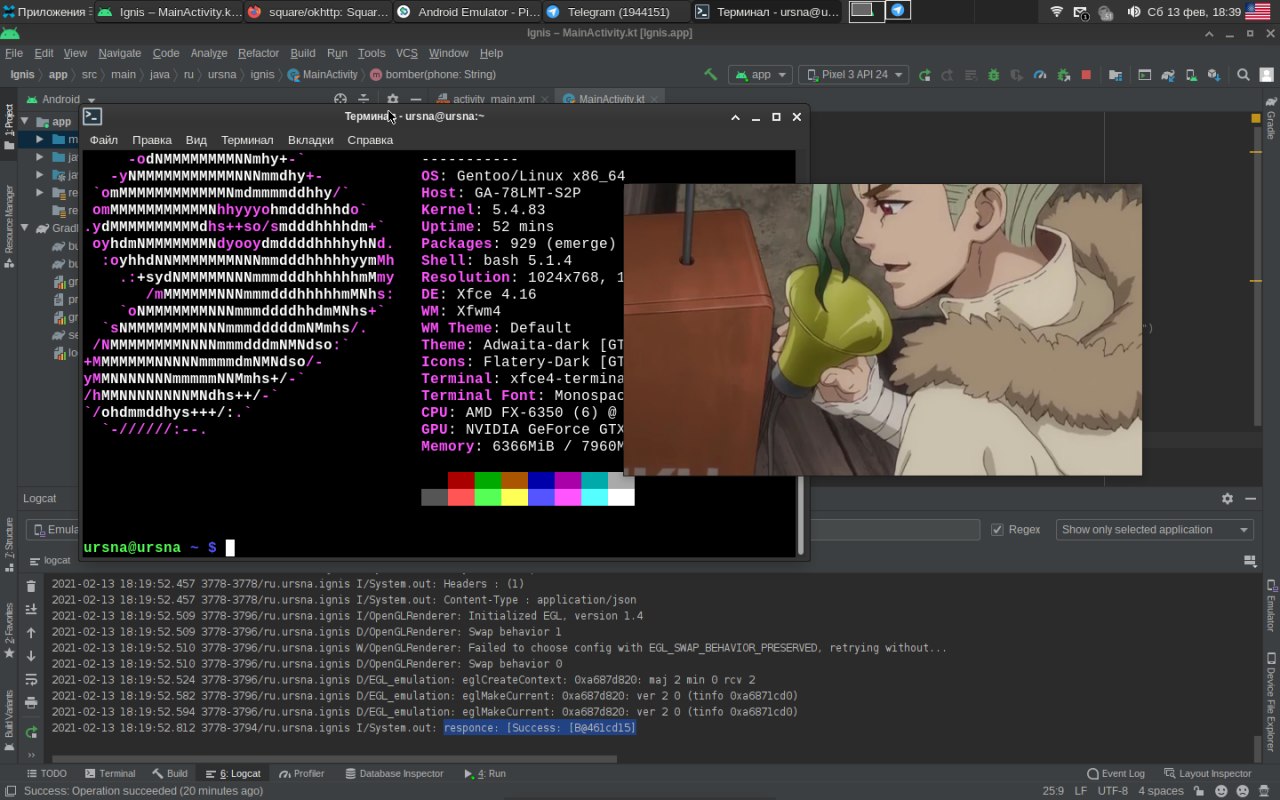The width and height of the screenshot is (1280, 800).
Task: Open the Справка menu in the terminal
Action: (x=370, y=140)
